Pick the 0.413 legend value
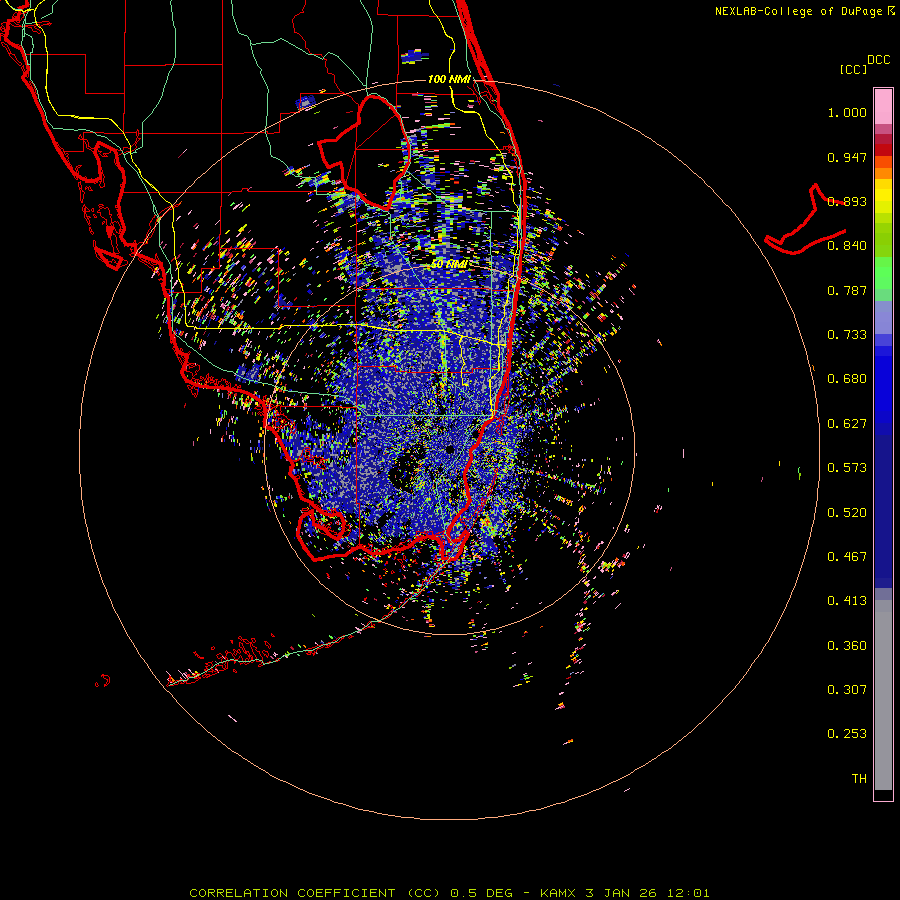 pyautogui.click(x=847, y=601)
